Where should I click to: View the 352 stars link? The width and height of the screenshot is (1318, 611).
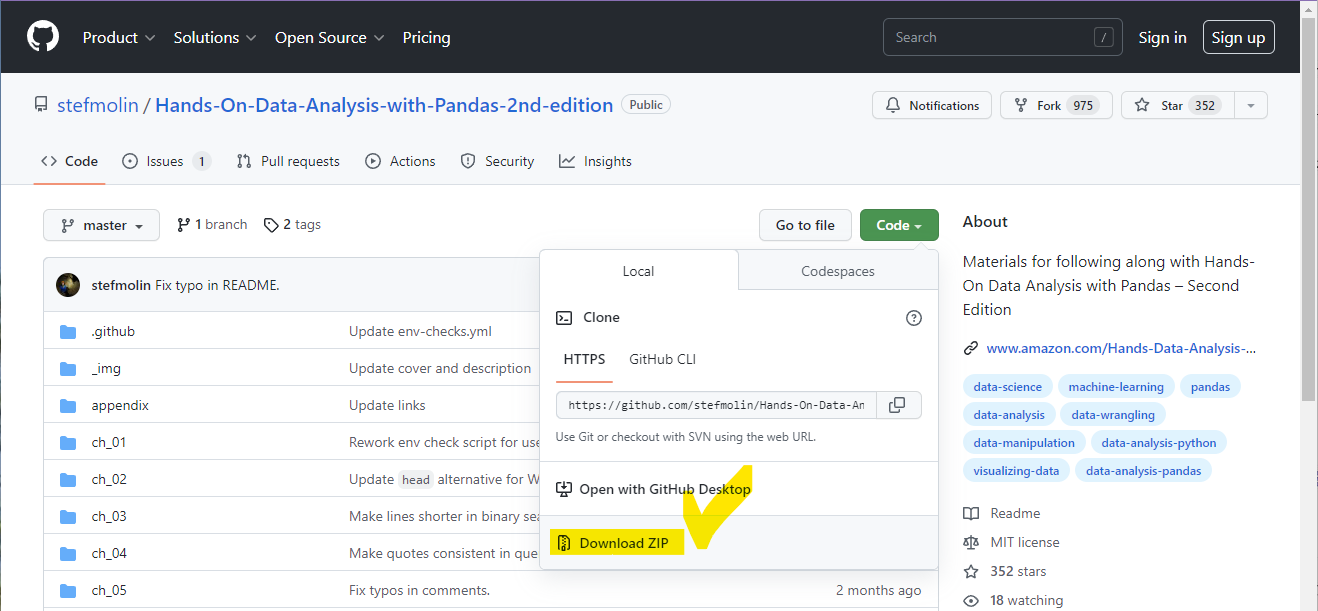(x=1005, y=571)
